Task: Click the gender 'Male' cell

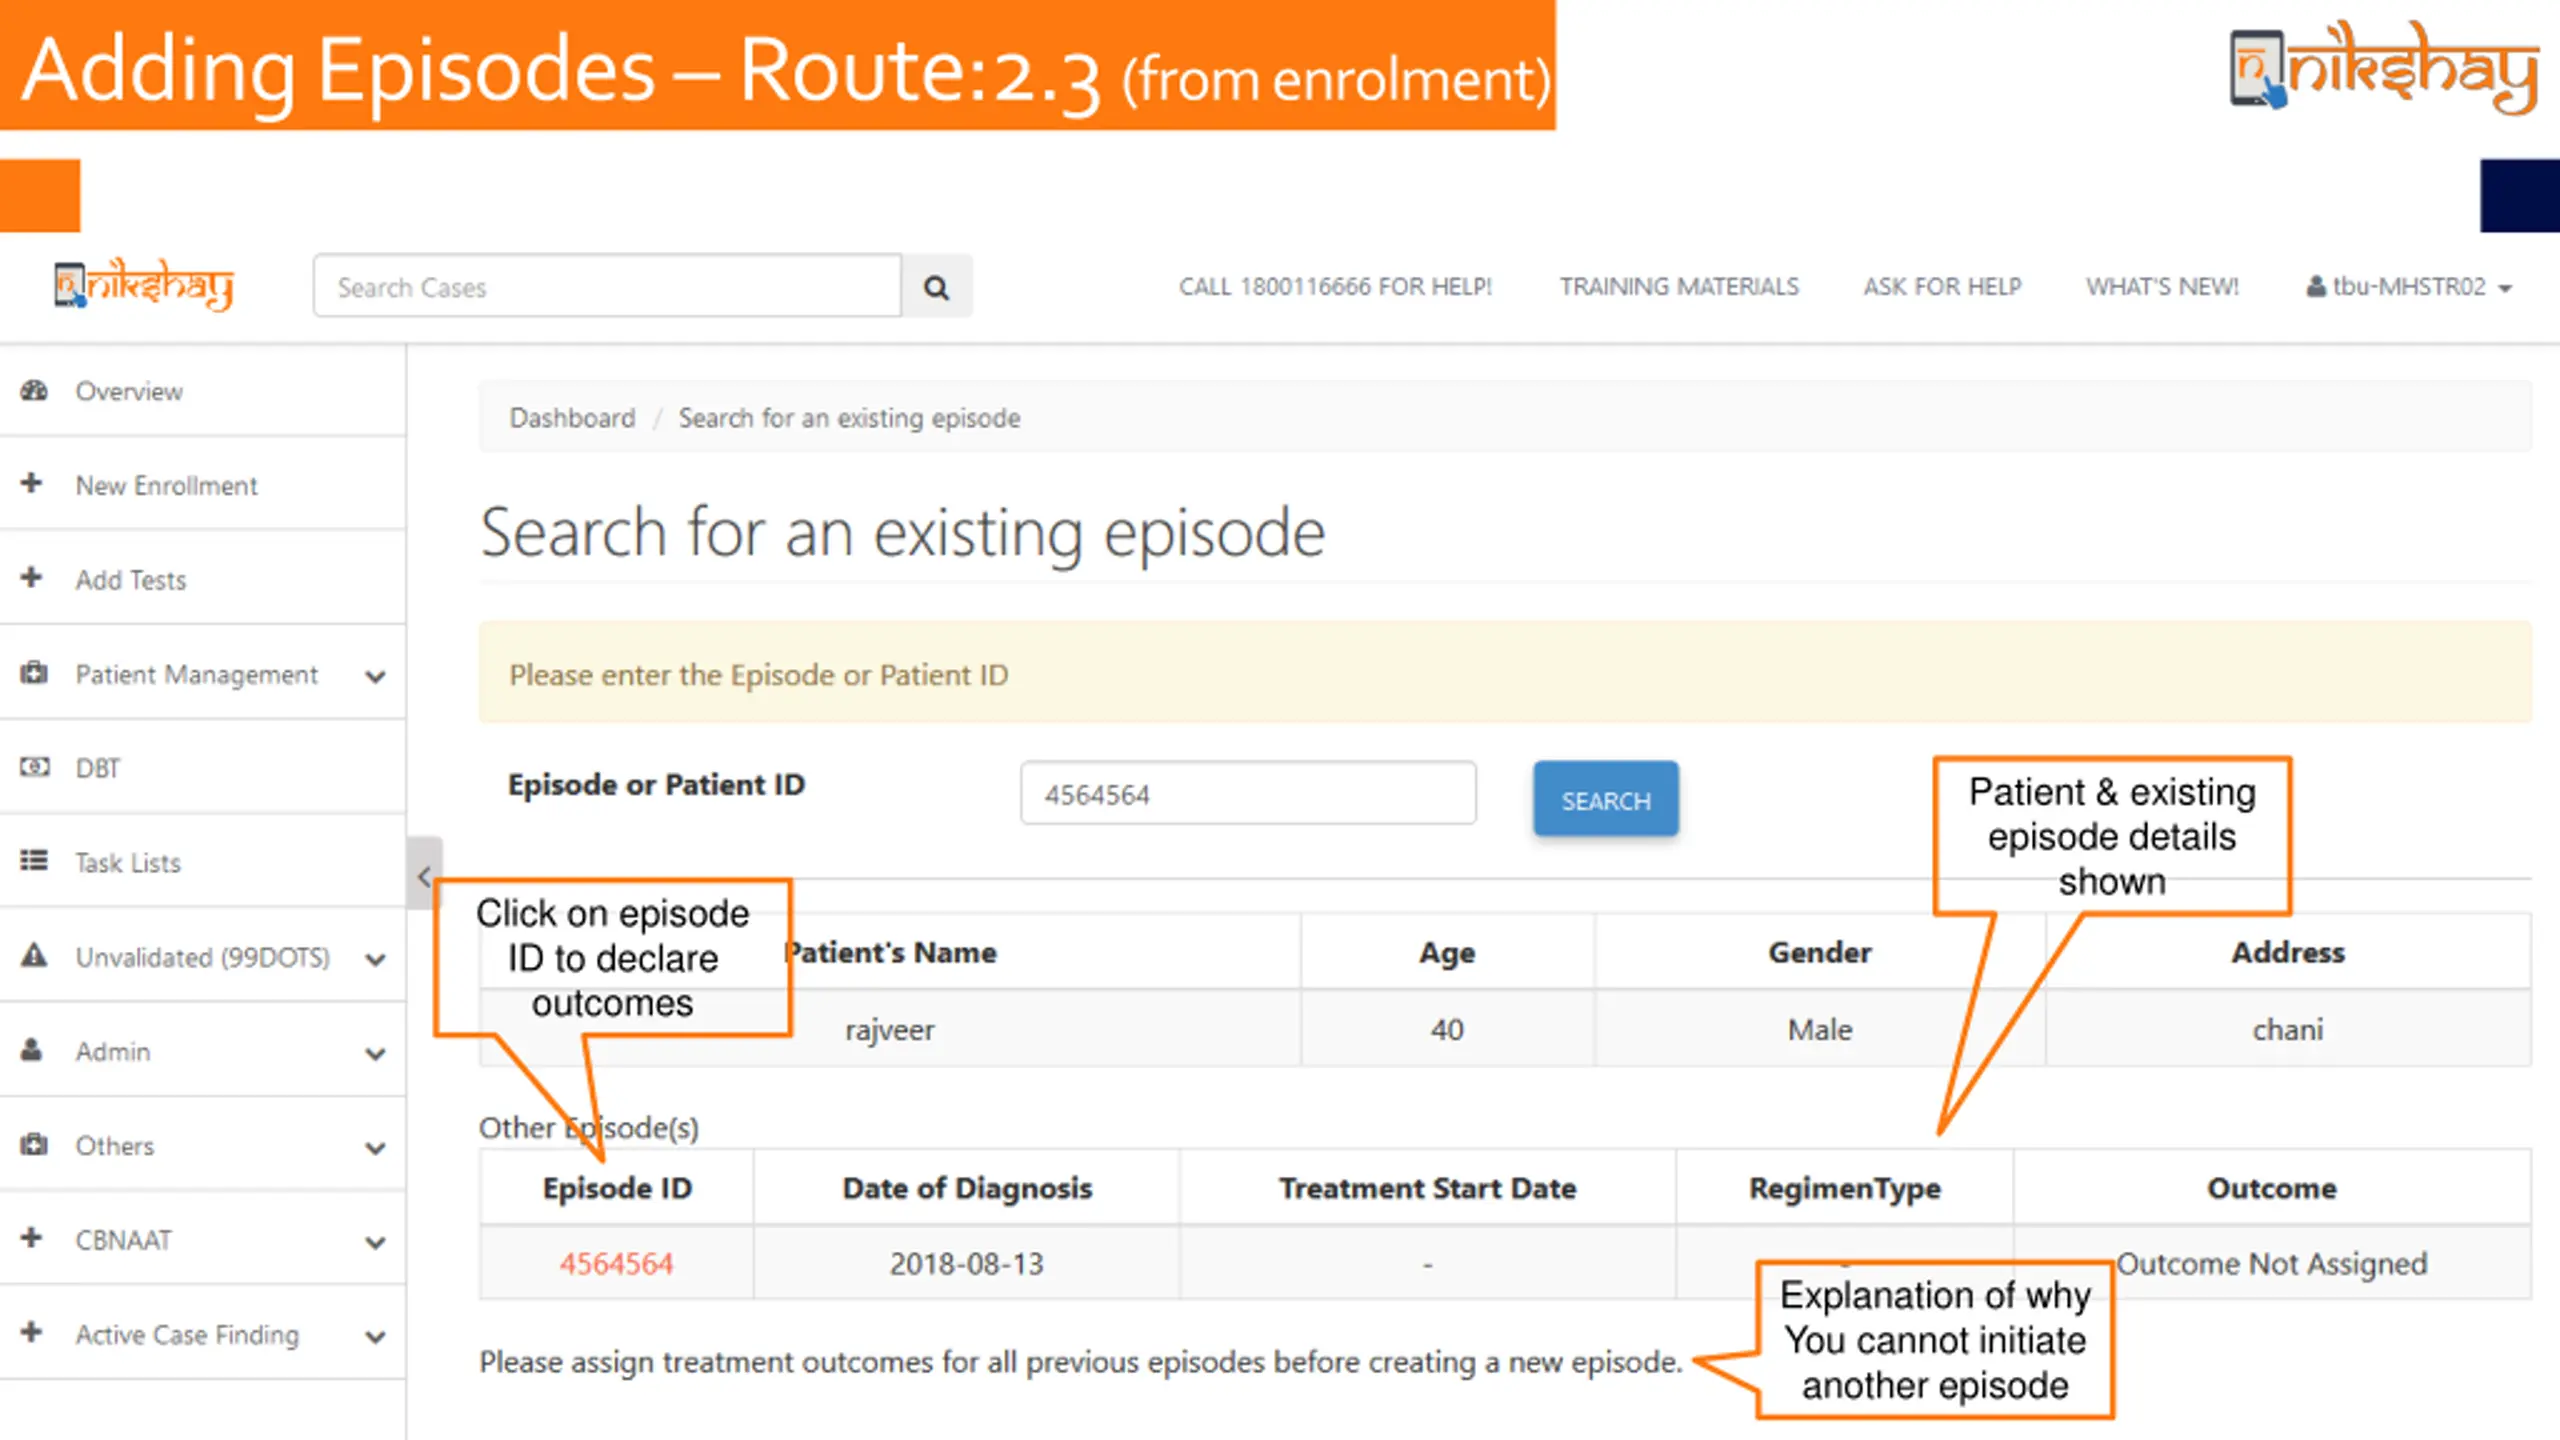Action: click(1820, 1030)
